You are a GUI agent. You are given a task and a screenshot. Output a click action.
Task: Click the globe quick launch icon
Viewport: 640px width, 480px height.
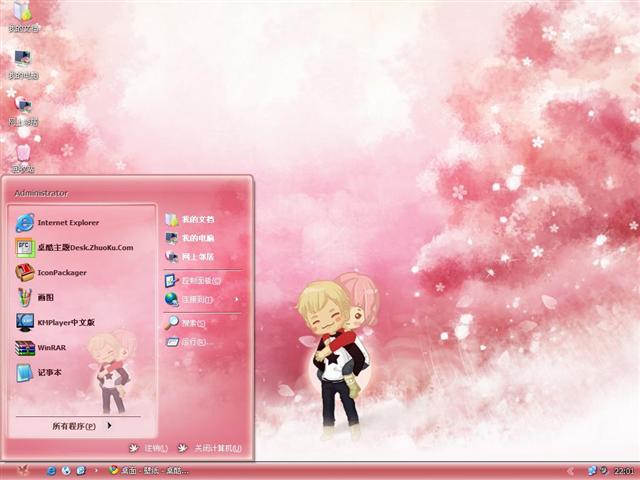[66, 471]
